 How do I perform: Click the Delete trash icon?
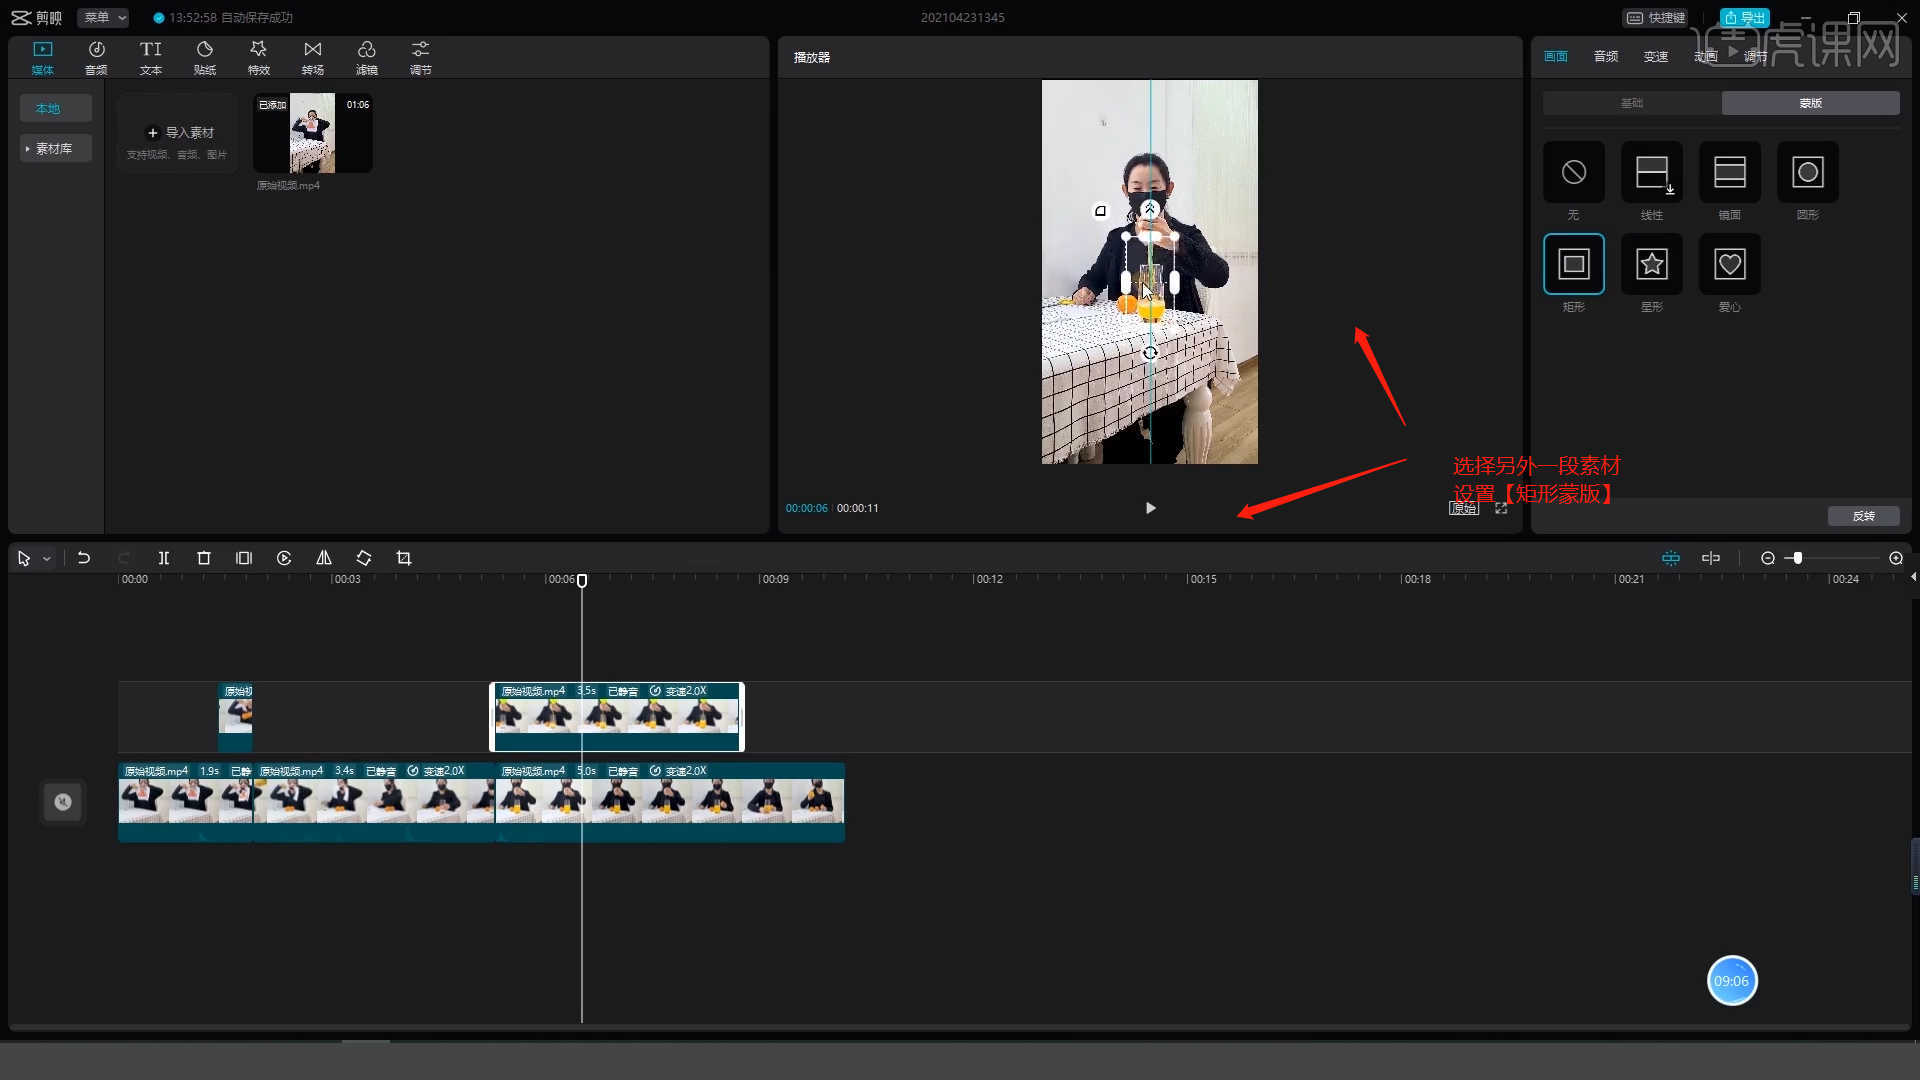(204, 558)
